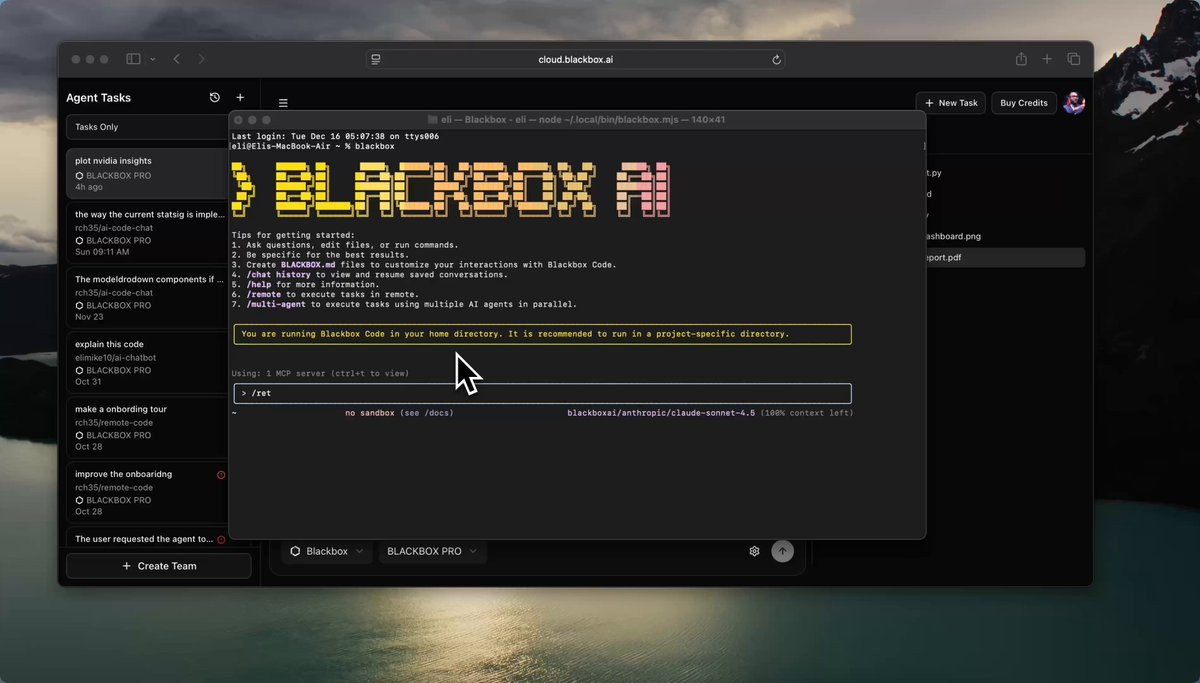Click the elimike10/ai-chatbot repo label

116,357
